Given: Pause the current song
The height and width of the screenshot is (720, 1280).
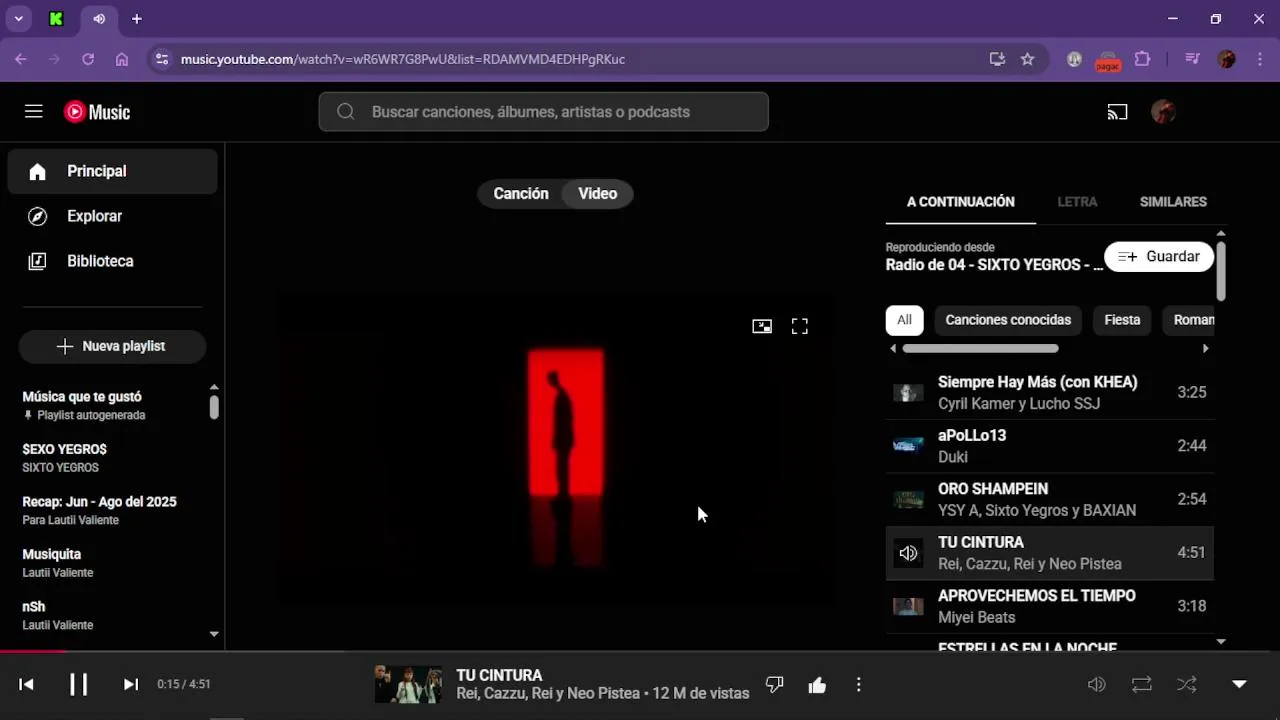Looking at the screenshot, I should 78,684.
